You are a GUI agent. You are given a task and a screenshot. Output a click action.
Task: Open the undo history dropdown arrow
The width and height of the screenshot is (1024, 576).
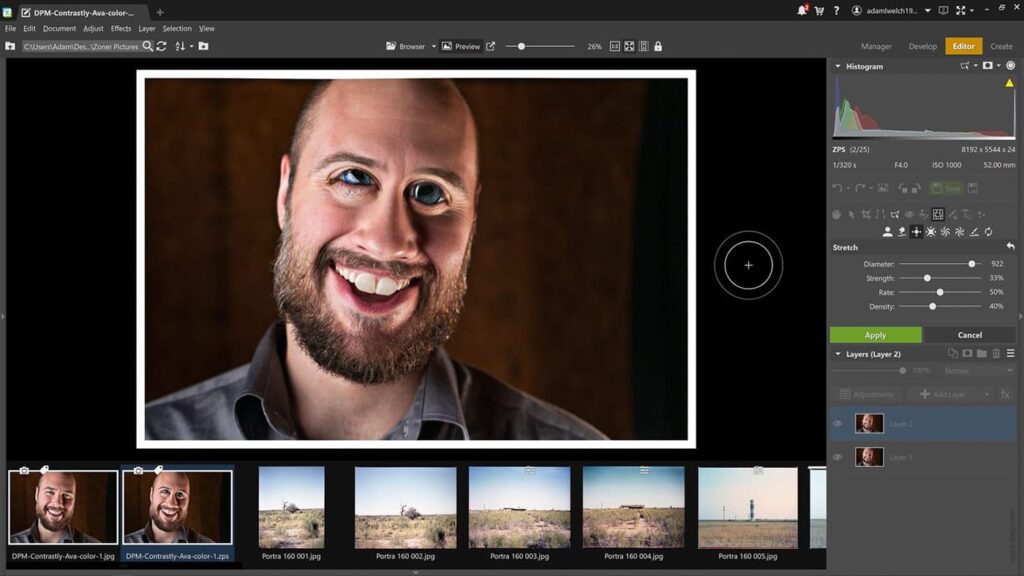[x=848, y=188]
